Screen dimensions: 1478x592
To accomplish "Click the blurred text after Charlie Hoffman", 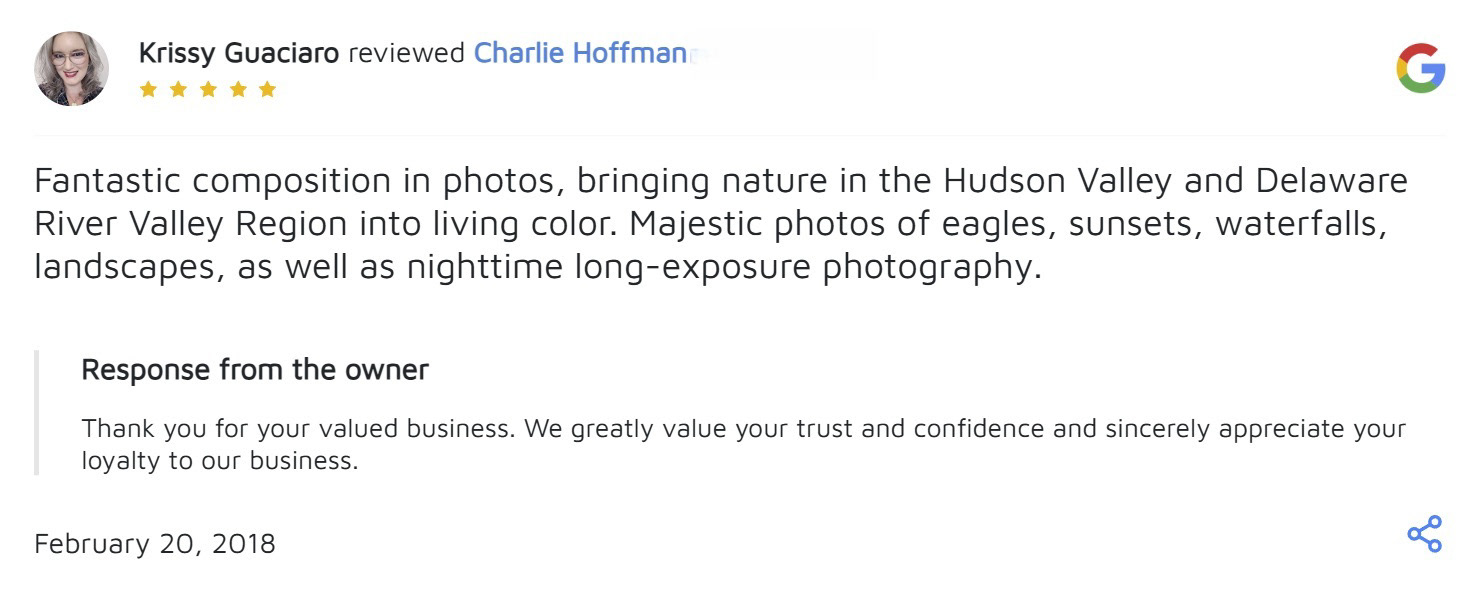I will click(780, 54).
